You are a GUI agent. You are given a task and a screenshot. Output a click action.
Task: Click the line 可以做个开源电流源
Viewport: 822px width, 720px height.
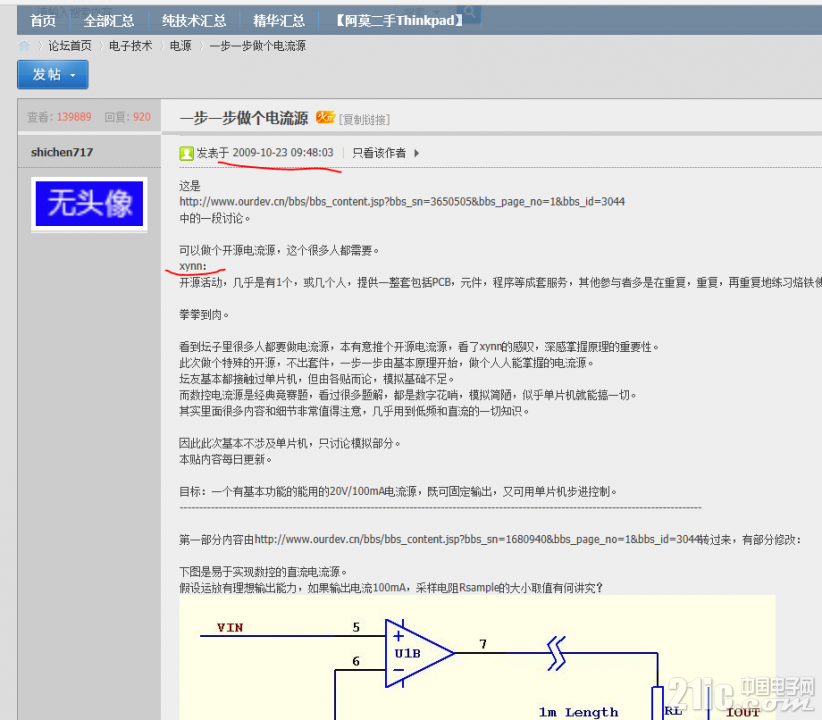[x=279, y=251]
